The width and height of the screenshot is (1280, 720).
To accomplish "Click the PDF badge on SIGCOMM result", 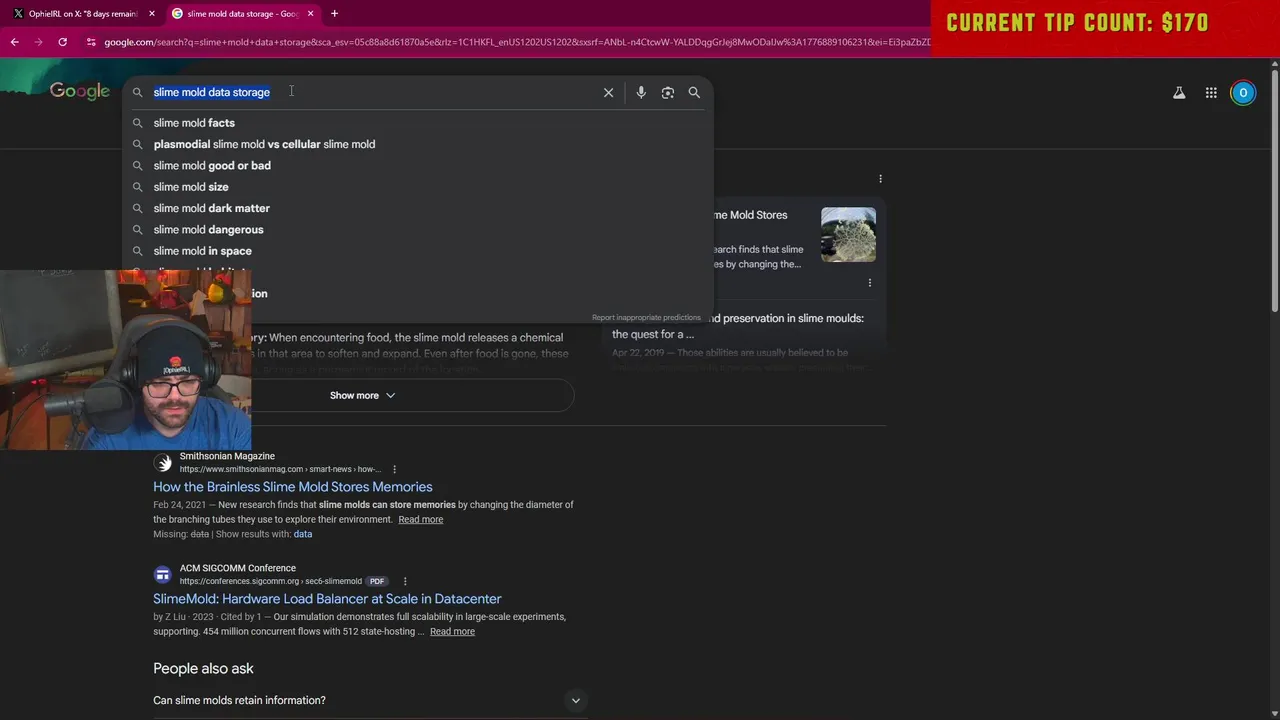I will pyautogui.click(x=377, y=581).
